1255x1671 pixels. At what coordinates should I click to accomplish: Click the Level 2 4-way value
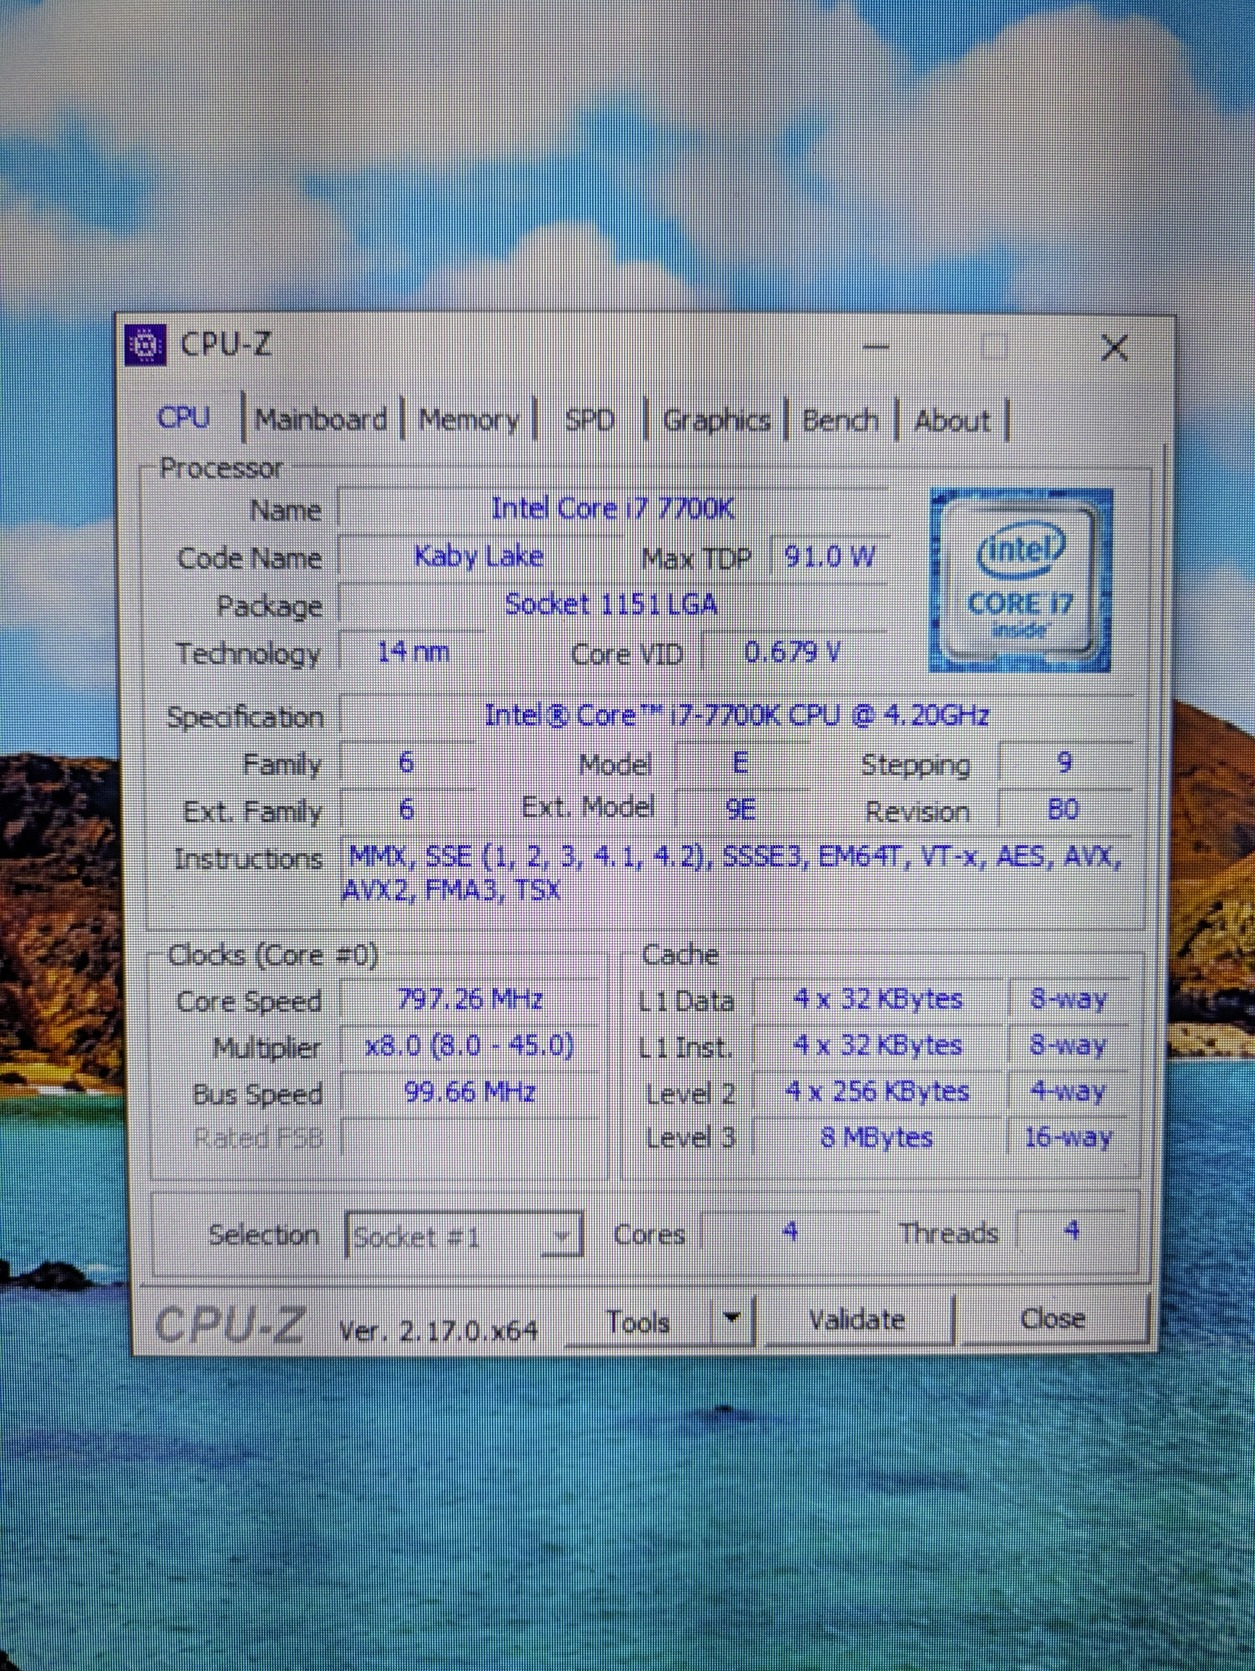coord(1068,1091)
